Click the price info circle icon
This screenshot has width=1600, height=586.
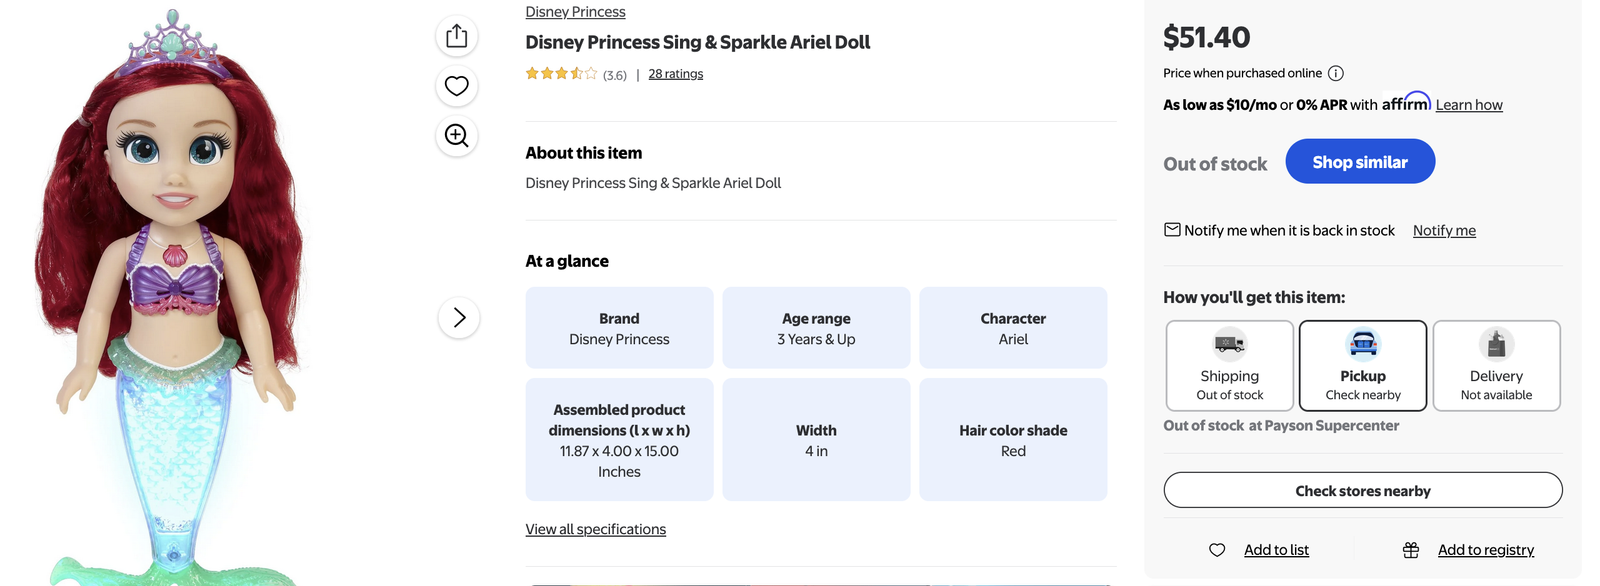coord(1336,73)
